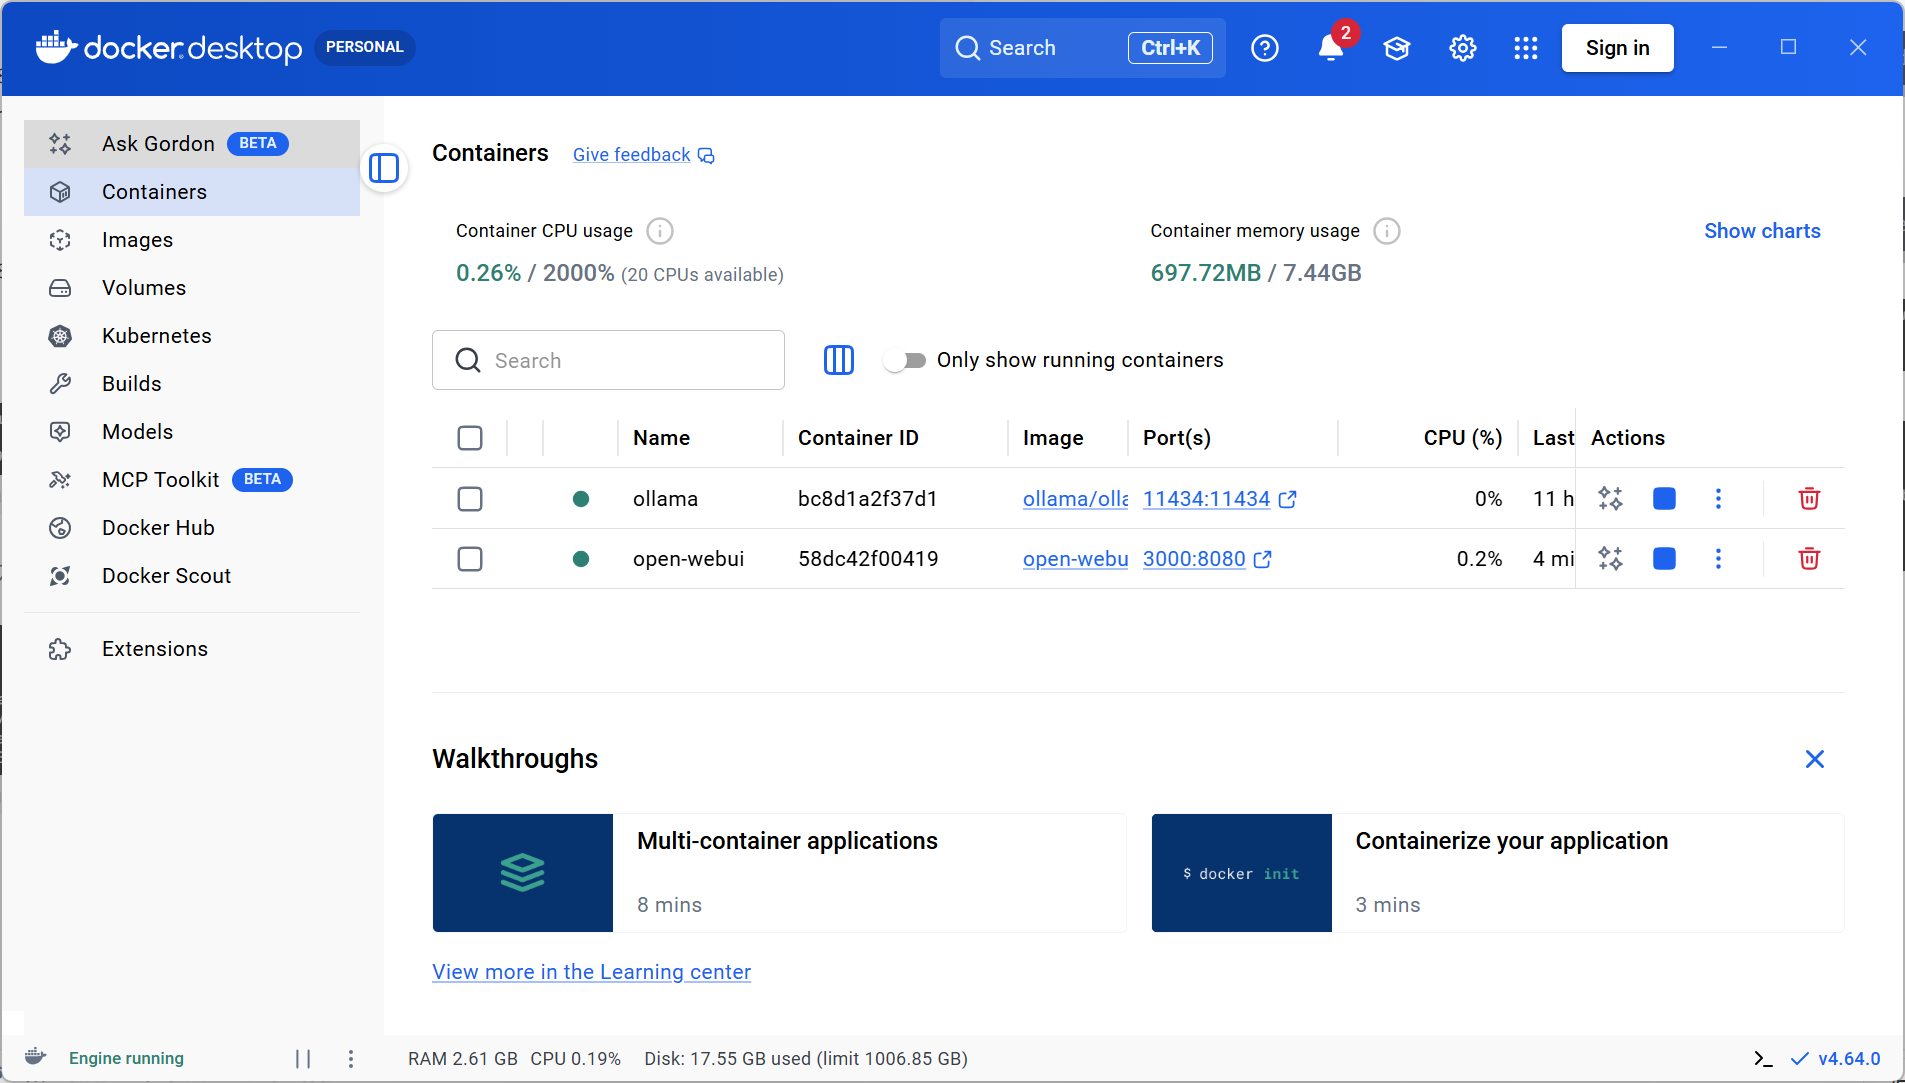Close the Walkthroughs section
This screenshot has width=1905, height=1083.
pyautogui.click(x=1814, y=759)
